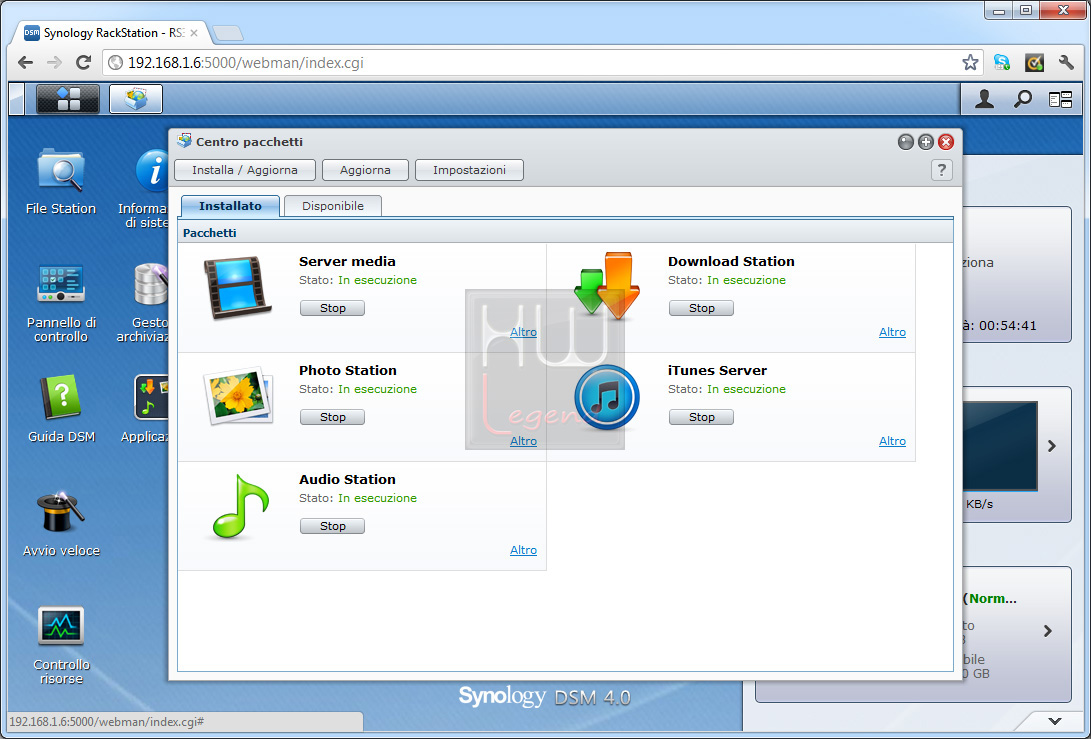Stop the Download Station package
The image size is (1091, 739).
click(x=701, y=308)
